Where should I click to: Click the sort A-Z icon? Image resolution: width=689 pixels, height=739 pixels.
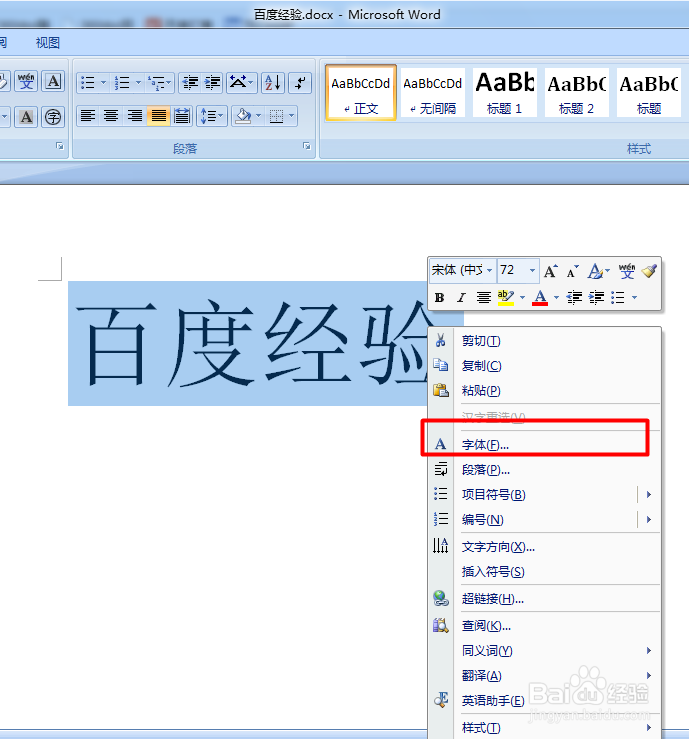tap(273, 83)
